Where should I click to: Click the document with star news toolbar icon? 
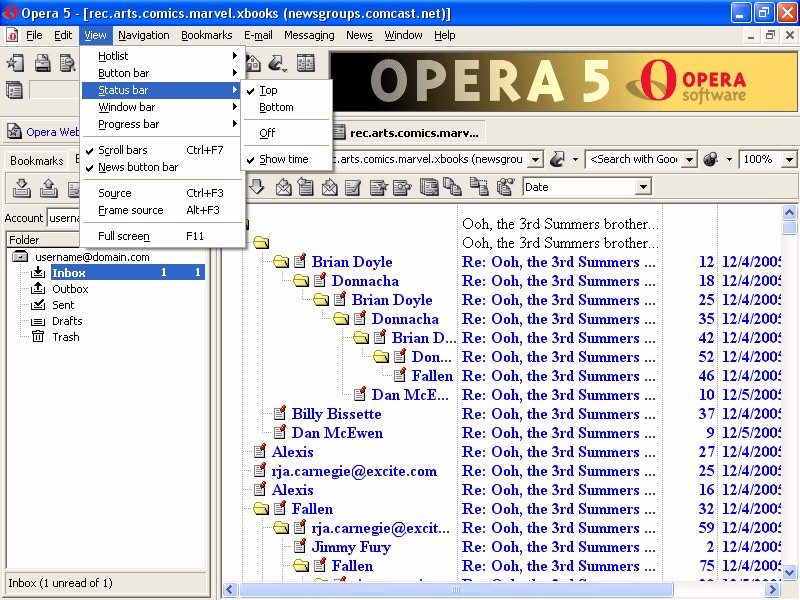(x=378, y=187)
